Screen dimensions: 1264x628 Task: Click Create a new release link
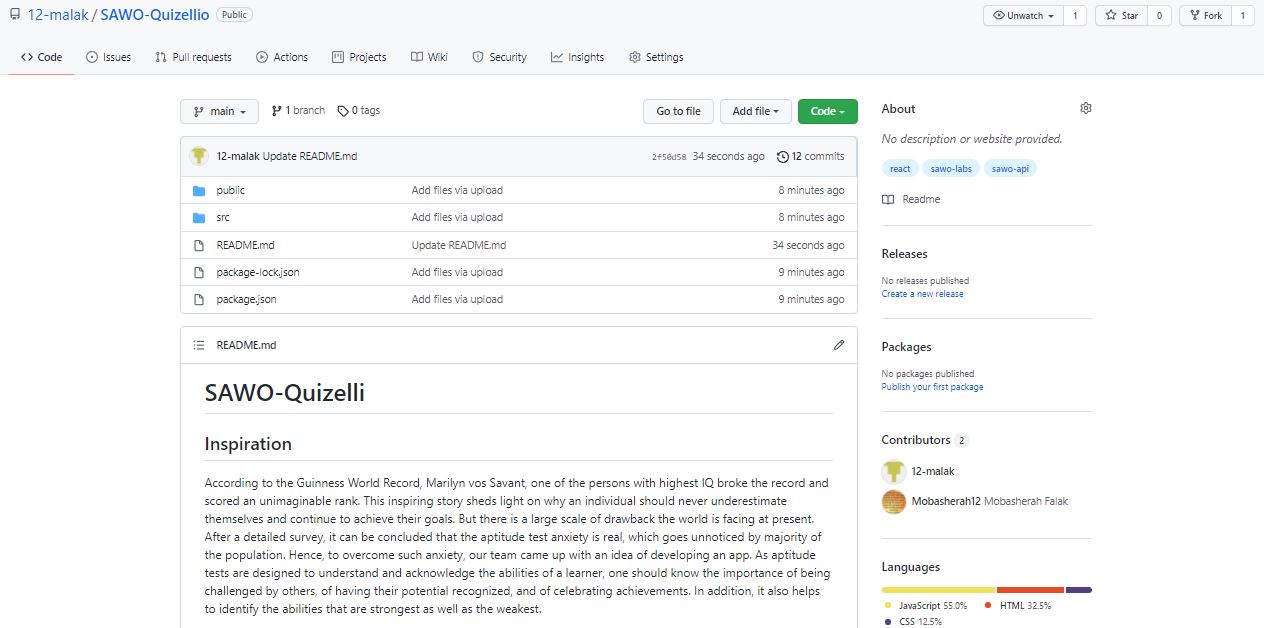(922, 294)
